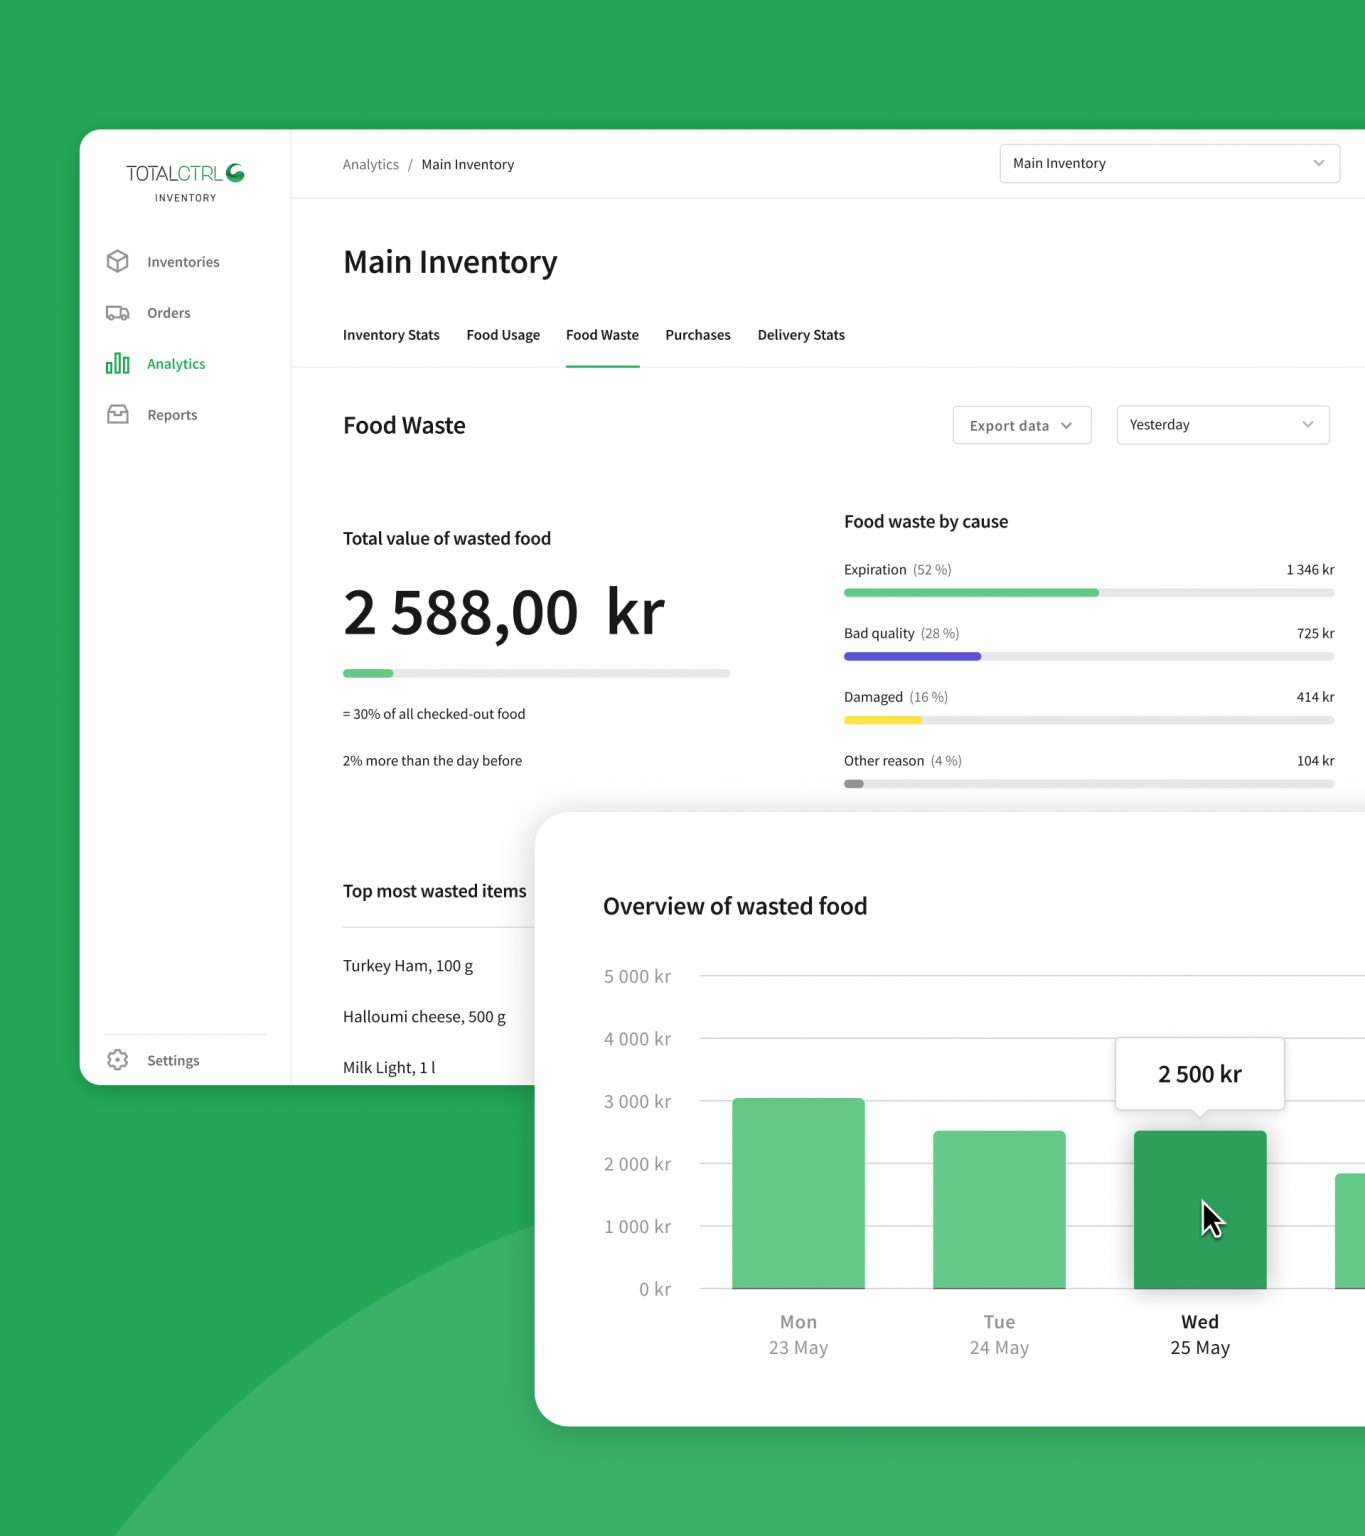Click the Main Inventory breadcrumb

pyautogui.click(x=467, y=164)
